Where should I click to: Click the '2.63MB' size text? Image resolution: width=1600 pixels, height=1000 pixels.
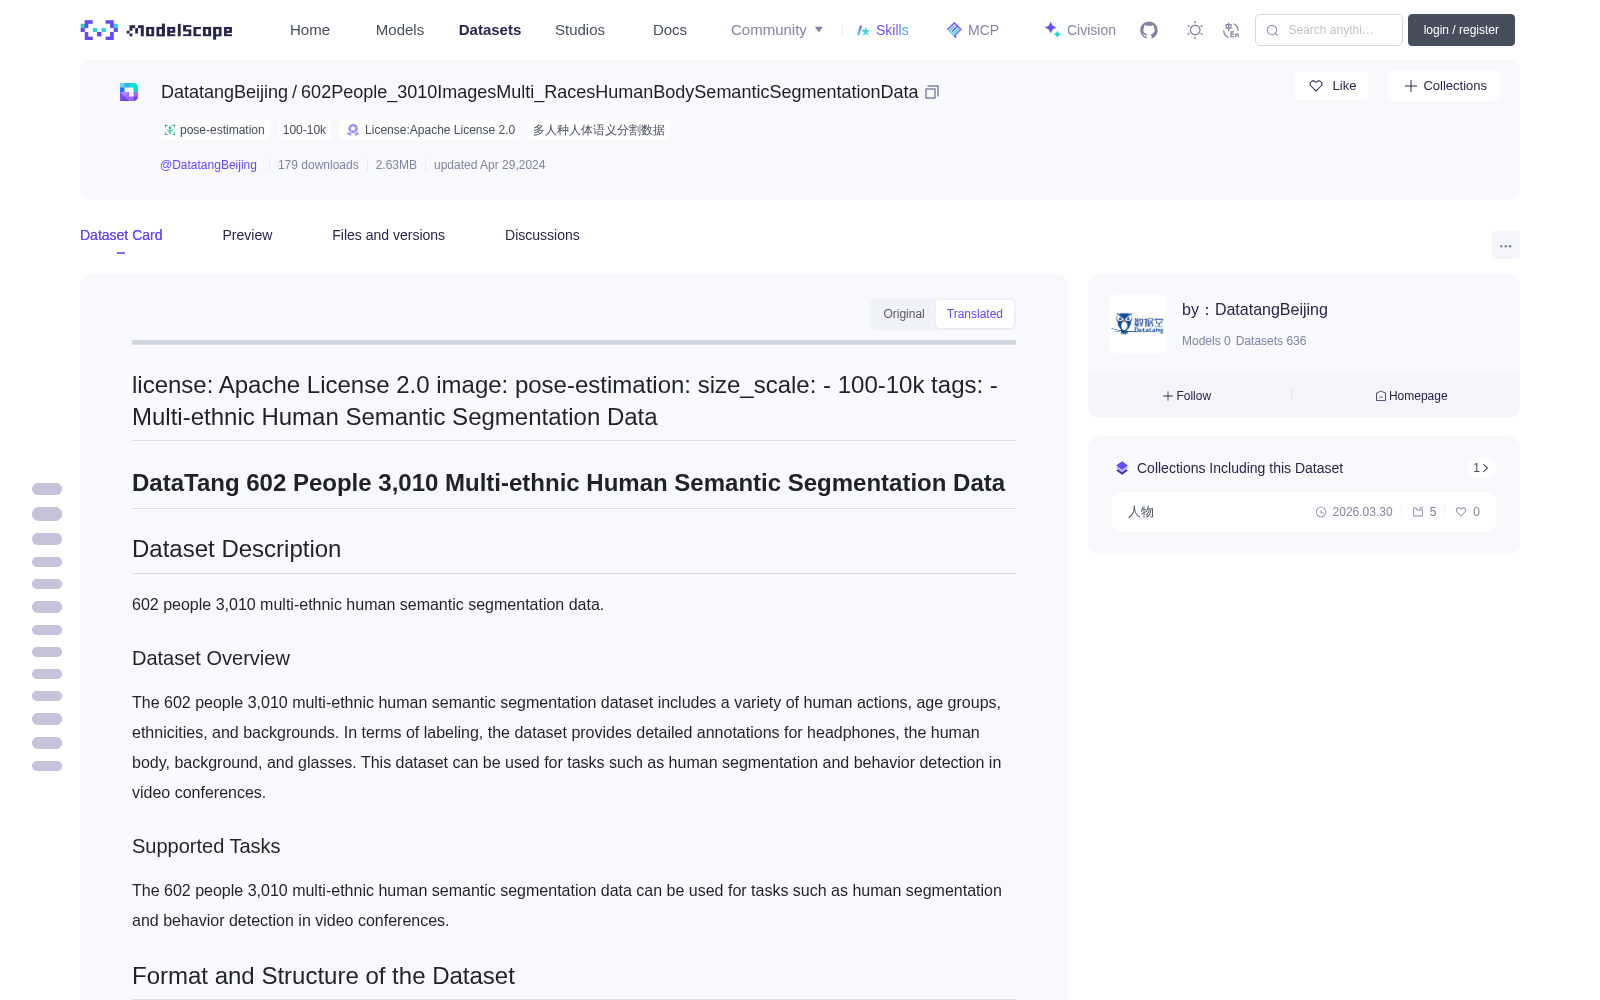coord(396,165)
